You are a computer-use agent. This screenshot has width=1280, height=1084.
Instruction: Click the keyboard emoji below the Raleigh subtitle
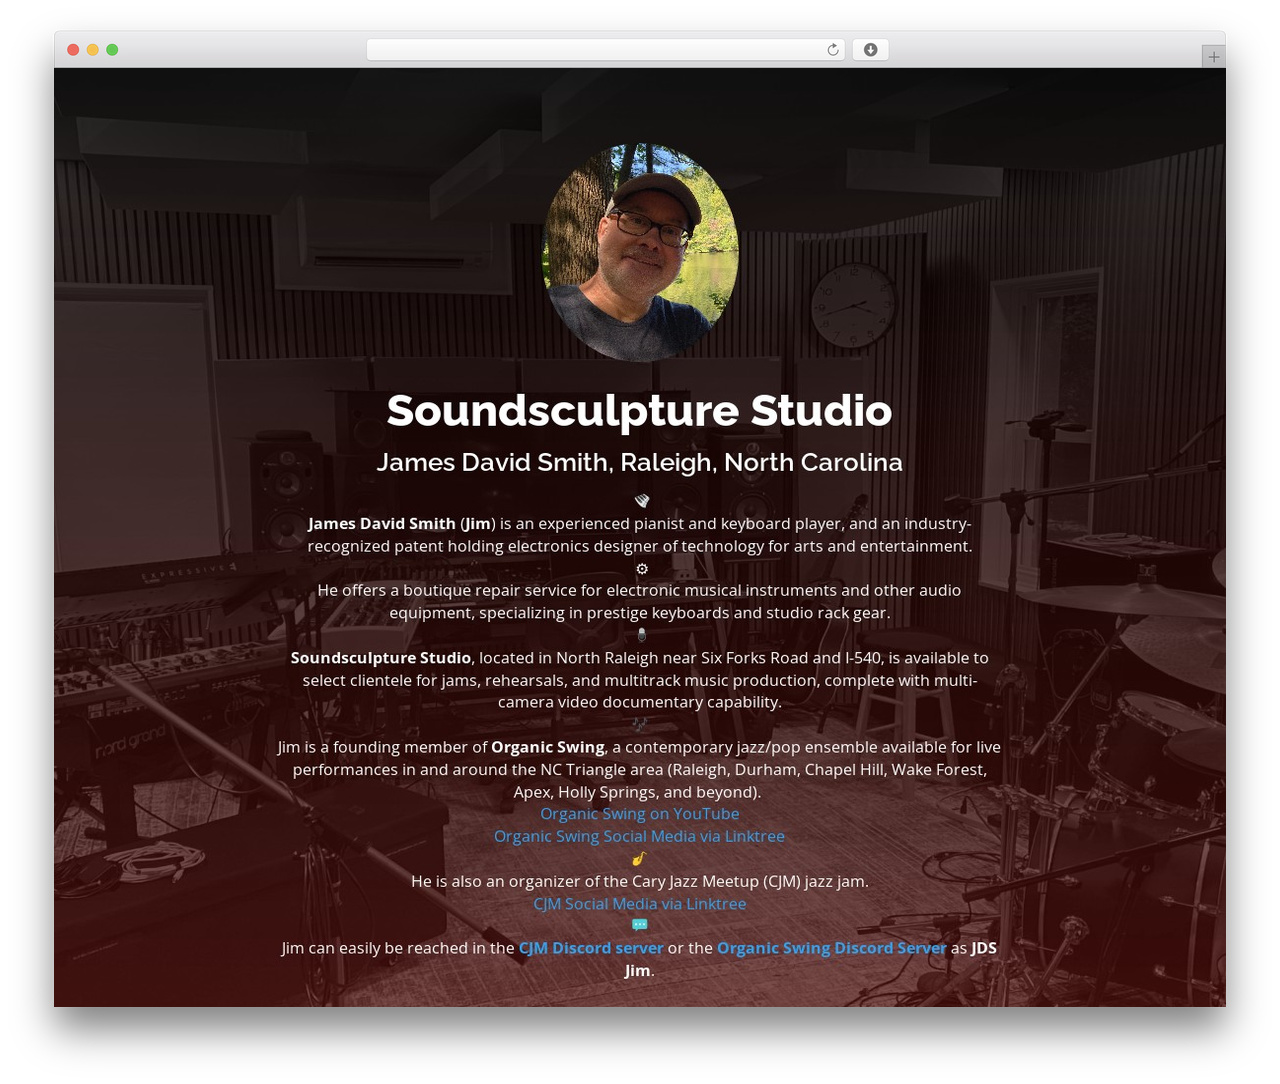pos(642,501)
